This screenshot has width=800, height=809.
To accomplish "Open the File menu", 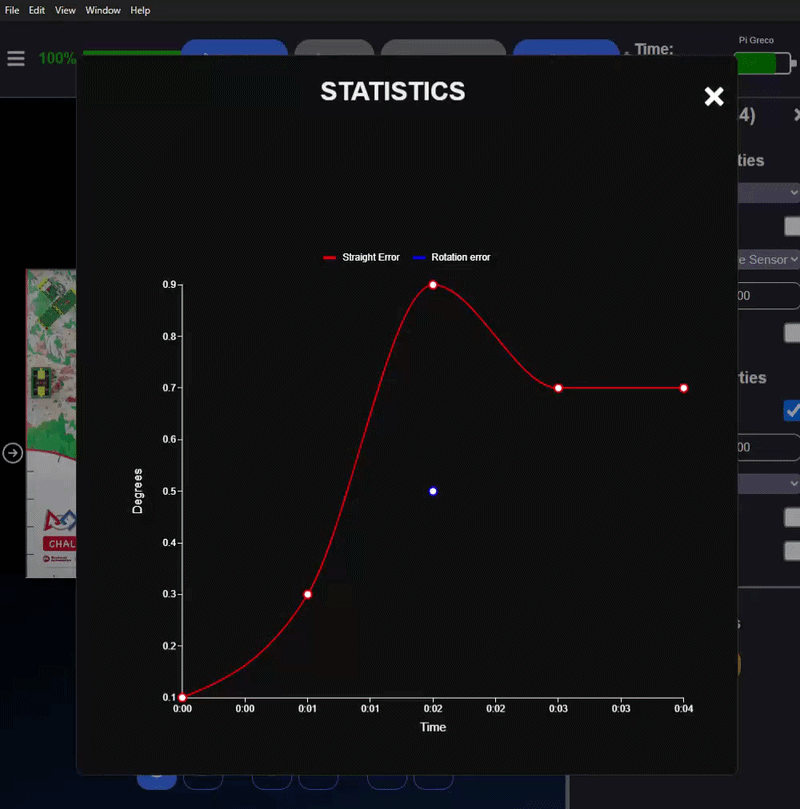I will click(x=12, y=10).
